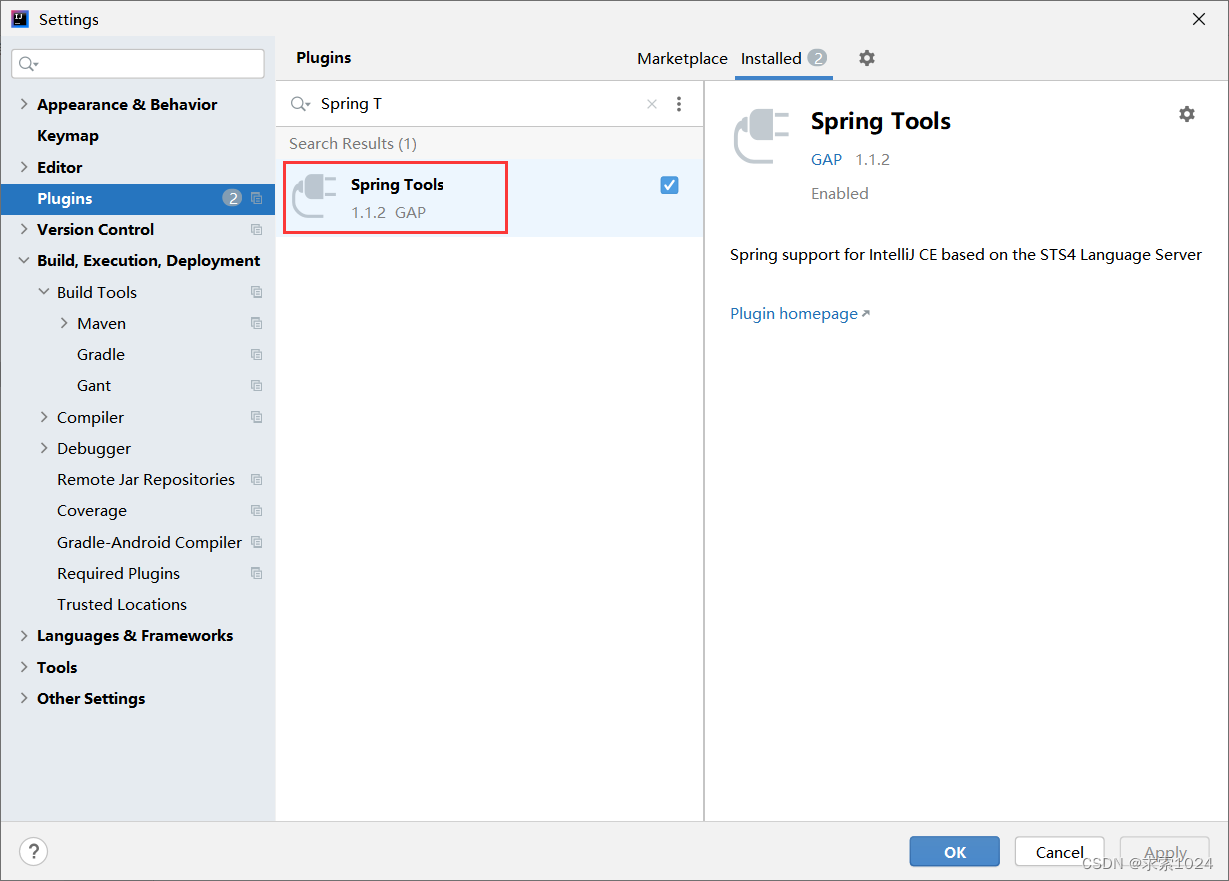Screen dimensions: 1229x881
Task: Click the IntelliJ logo in title bar
Action: 20,19
